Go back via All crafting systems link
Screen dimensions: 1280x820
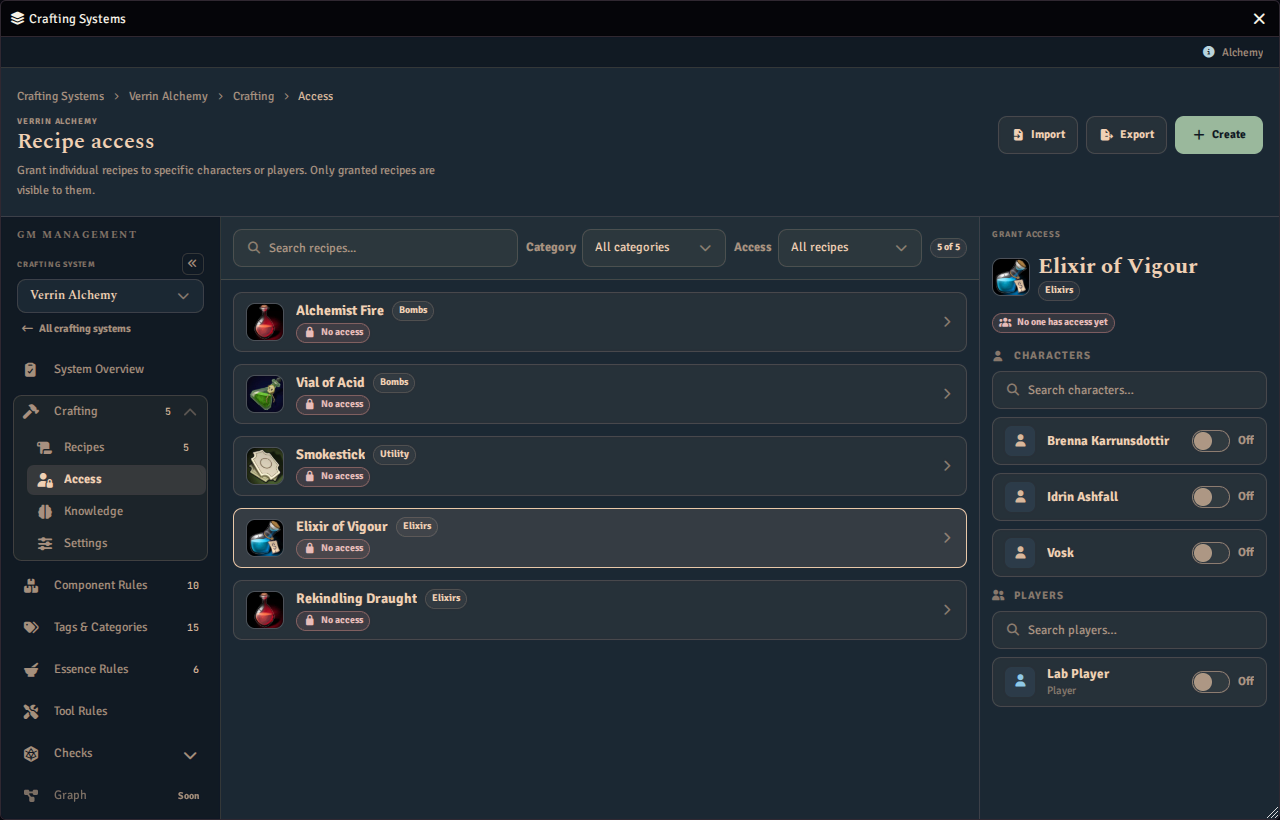tap(76, 329)
